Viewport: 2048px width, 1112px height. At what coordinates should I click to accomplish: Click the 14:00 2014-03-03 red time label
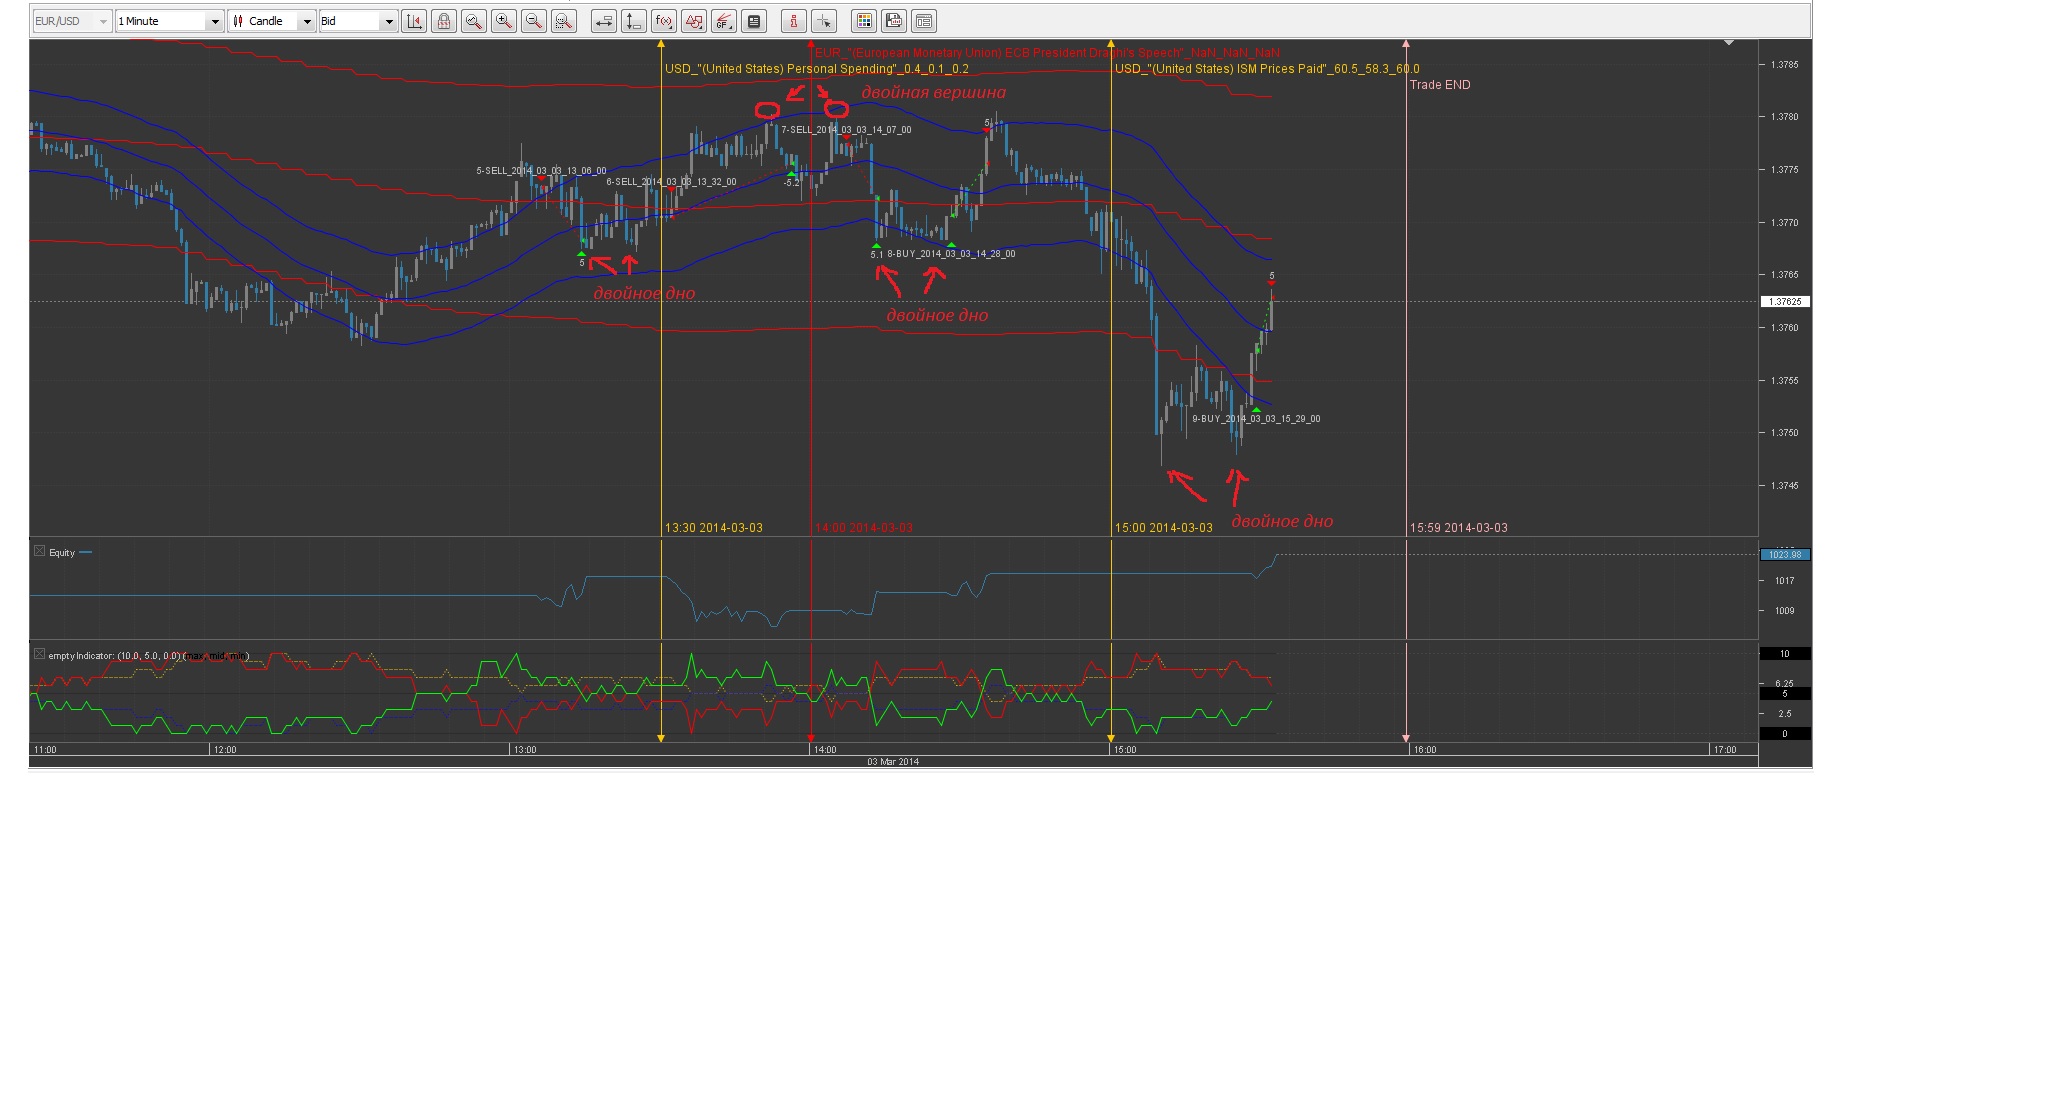(x=864, y=527)
